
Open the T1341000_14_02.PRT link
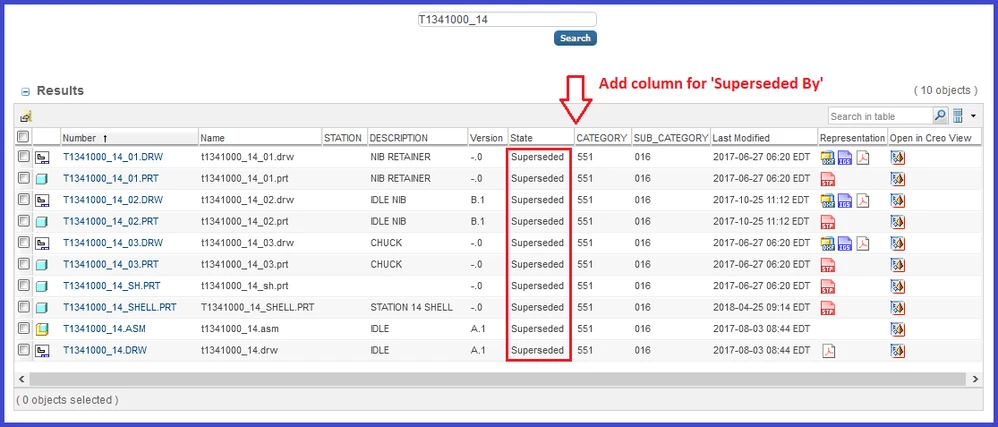[111, 221]
